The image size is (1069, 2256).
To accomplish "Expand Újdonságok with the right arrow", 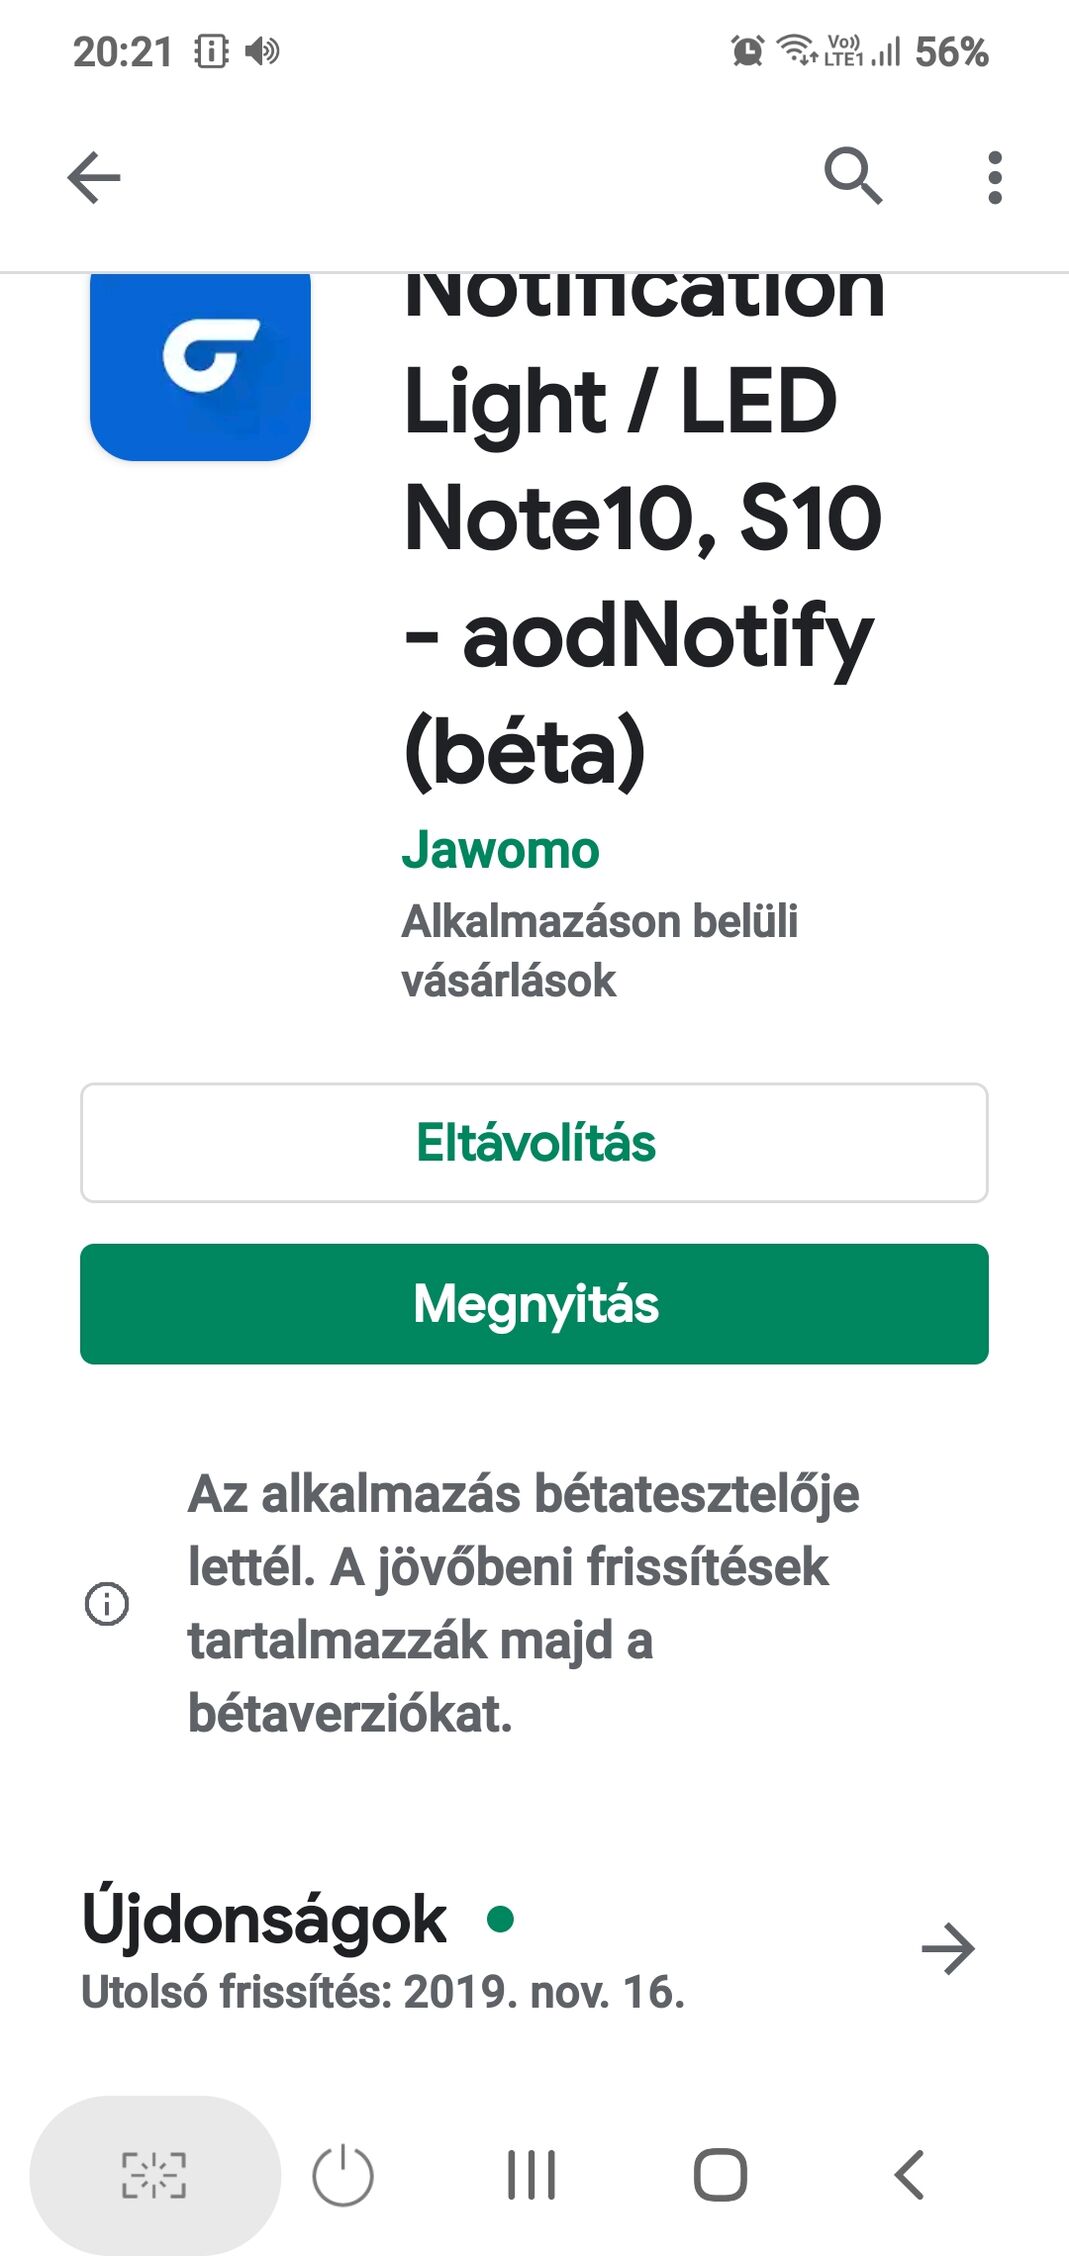I will point(947,1948).
